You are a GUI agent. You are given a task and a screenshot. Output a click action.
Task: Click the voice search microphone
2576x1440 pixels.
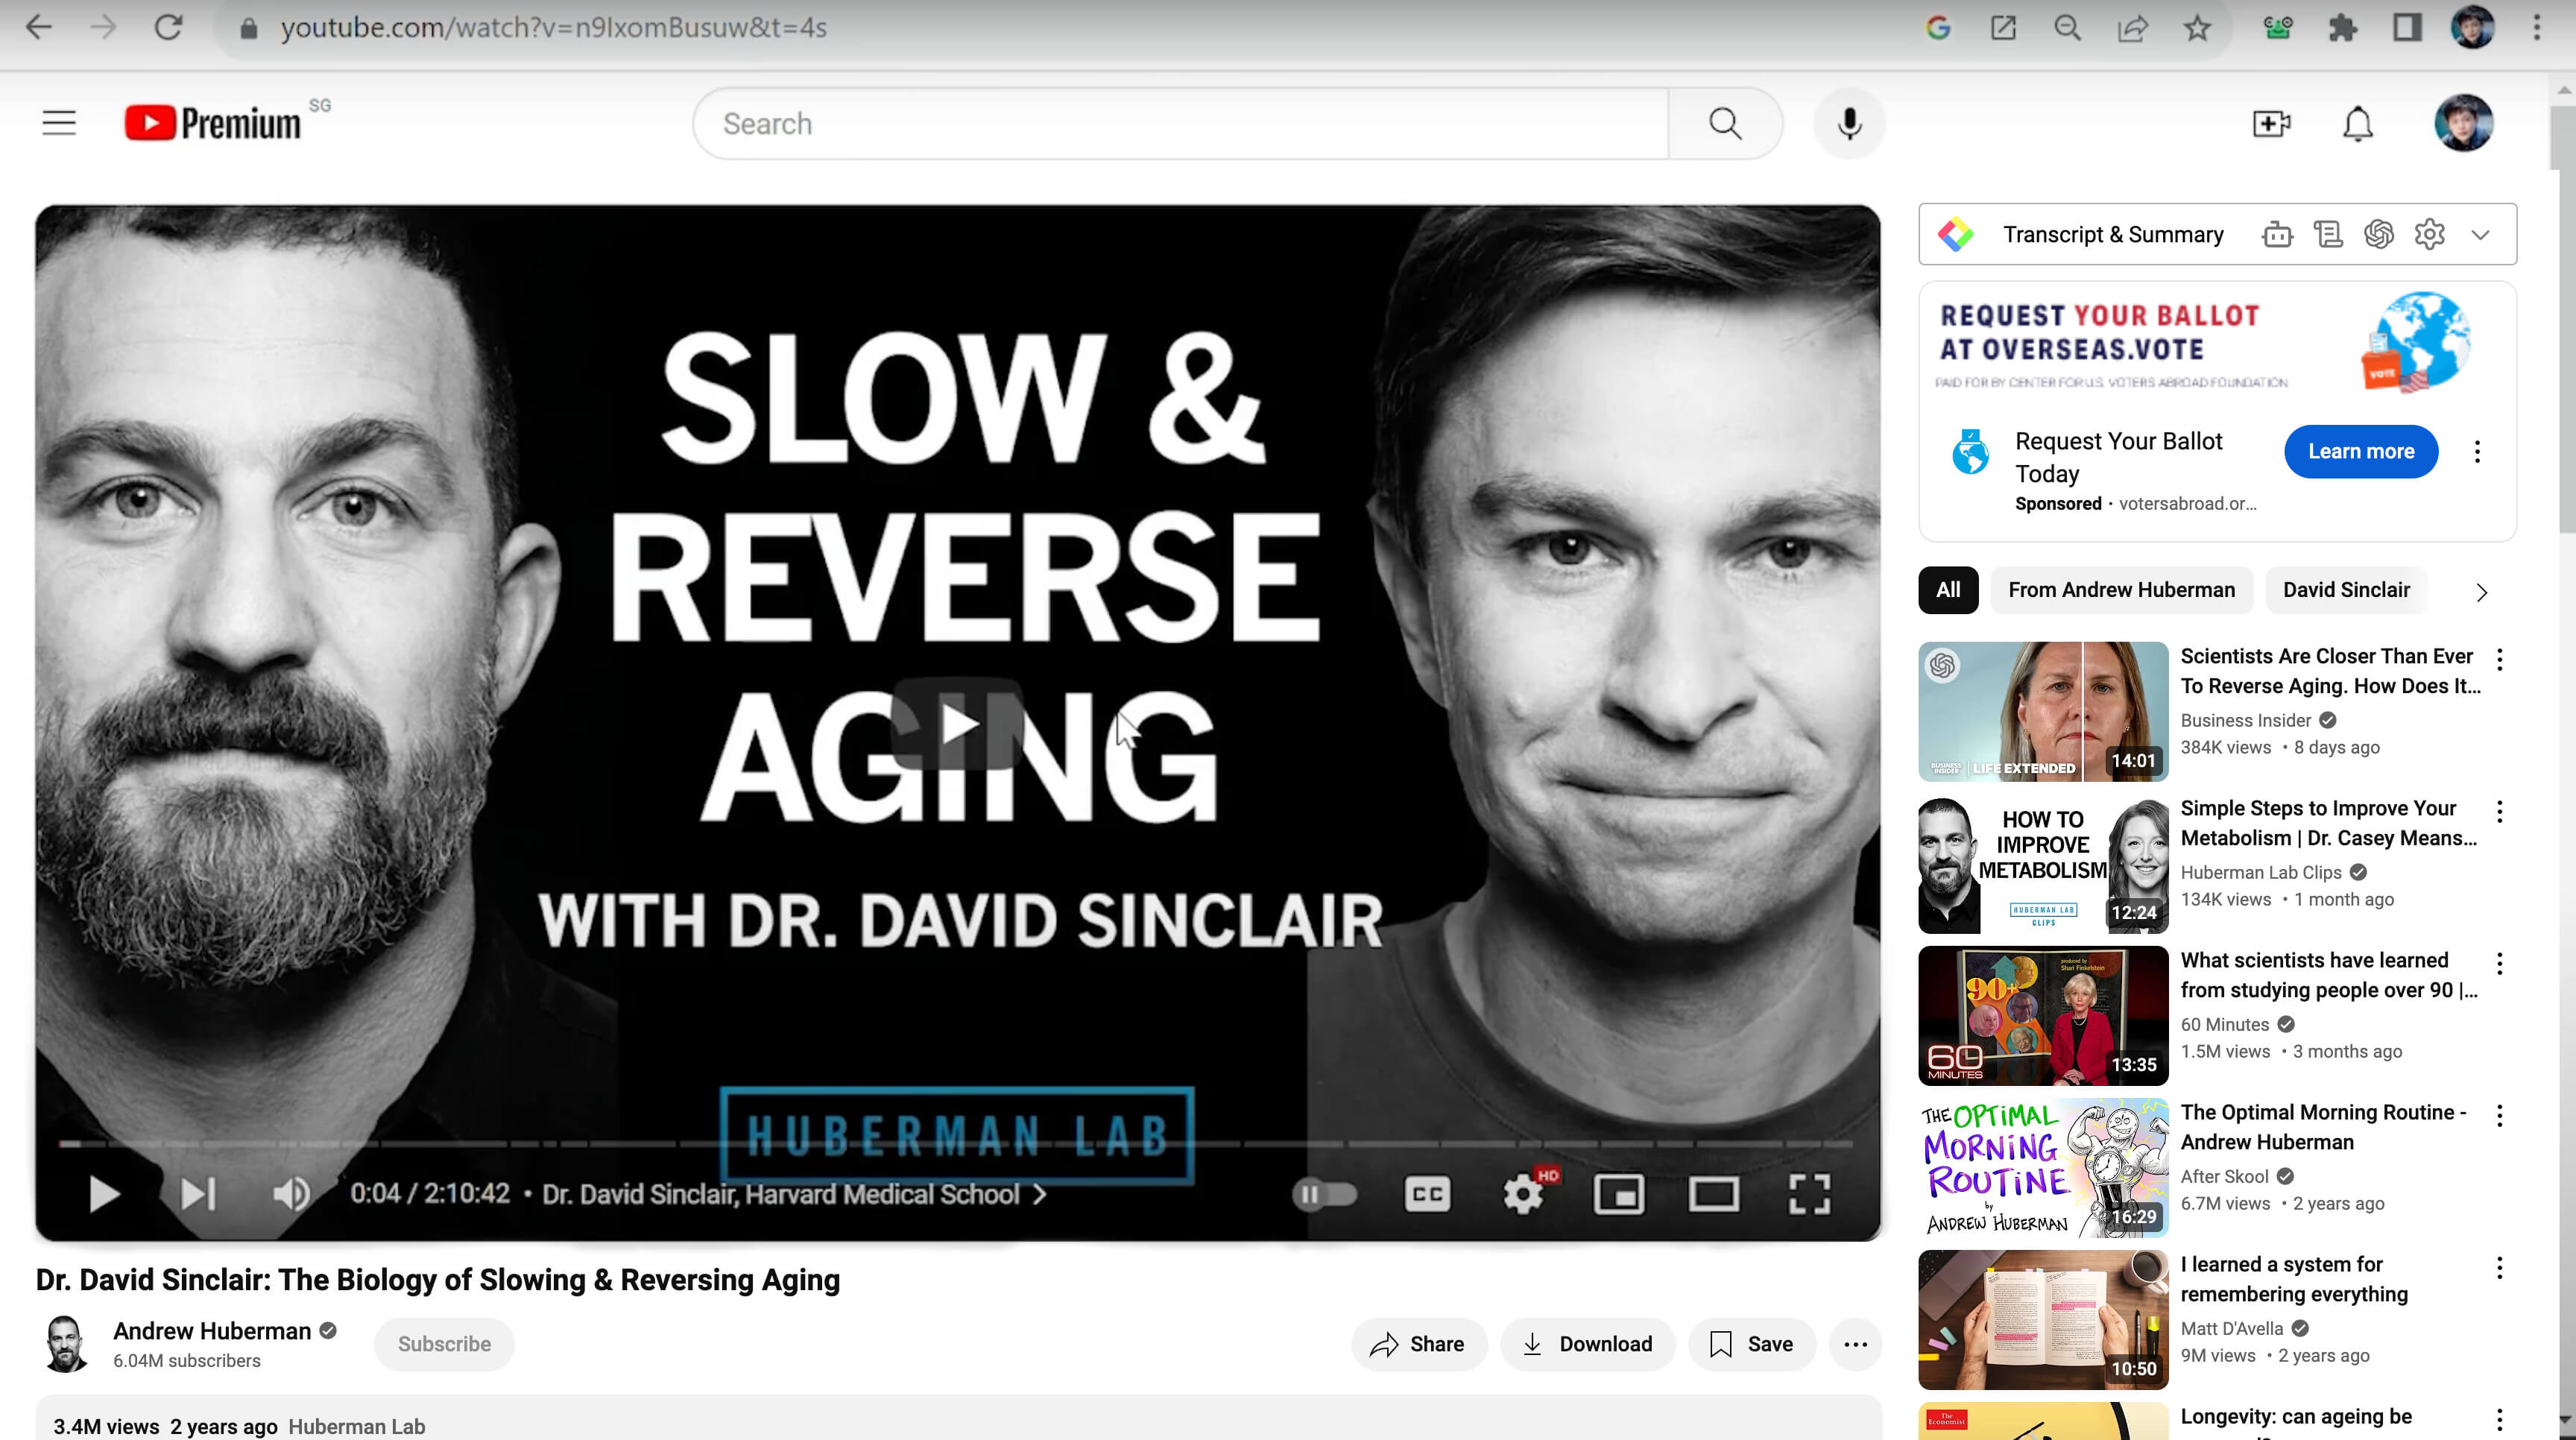point(1849,124)
